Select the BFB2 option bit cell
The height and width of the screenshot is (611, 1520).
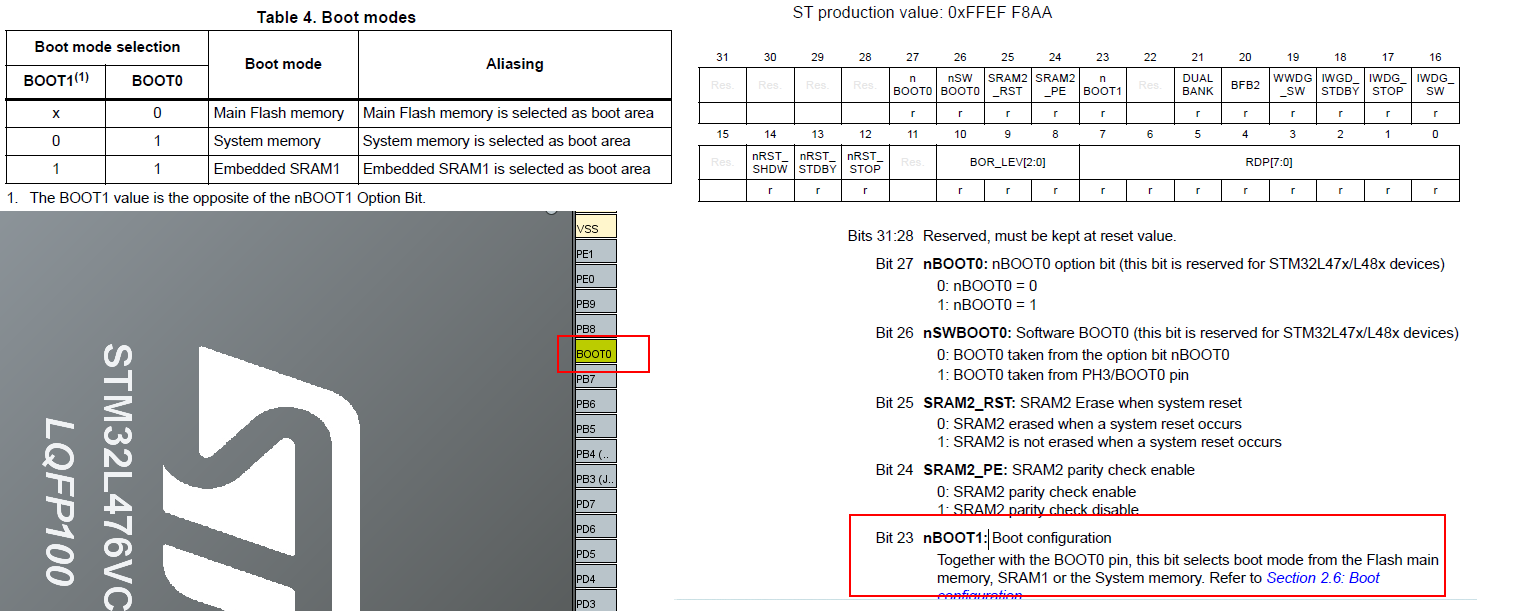pos(1244,85)
